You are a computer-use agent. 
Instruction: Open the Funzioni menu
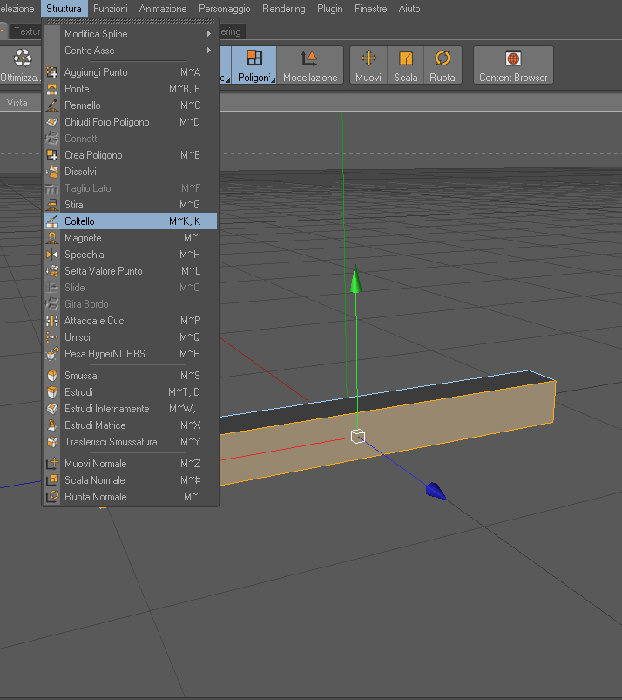pos(110,8)
